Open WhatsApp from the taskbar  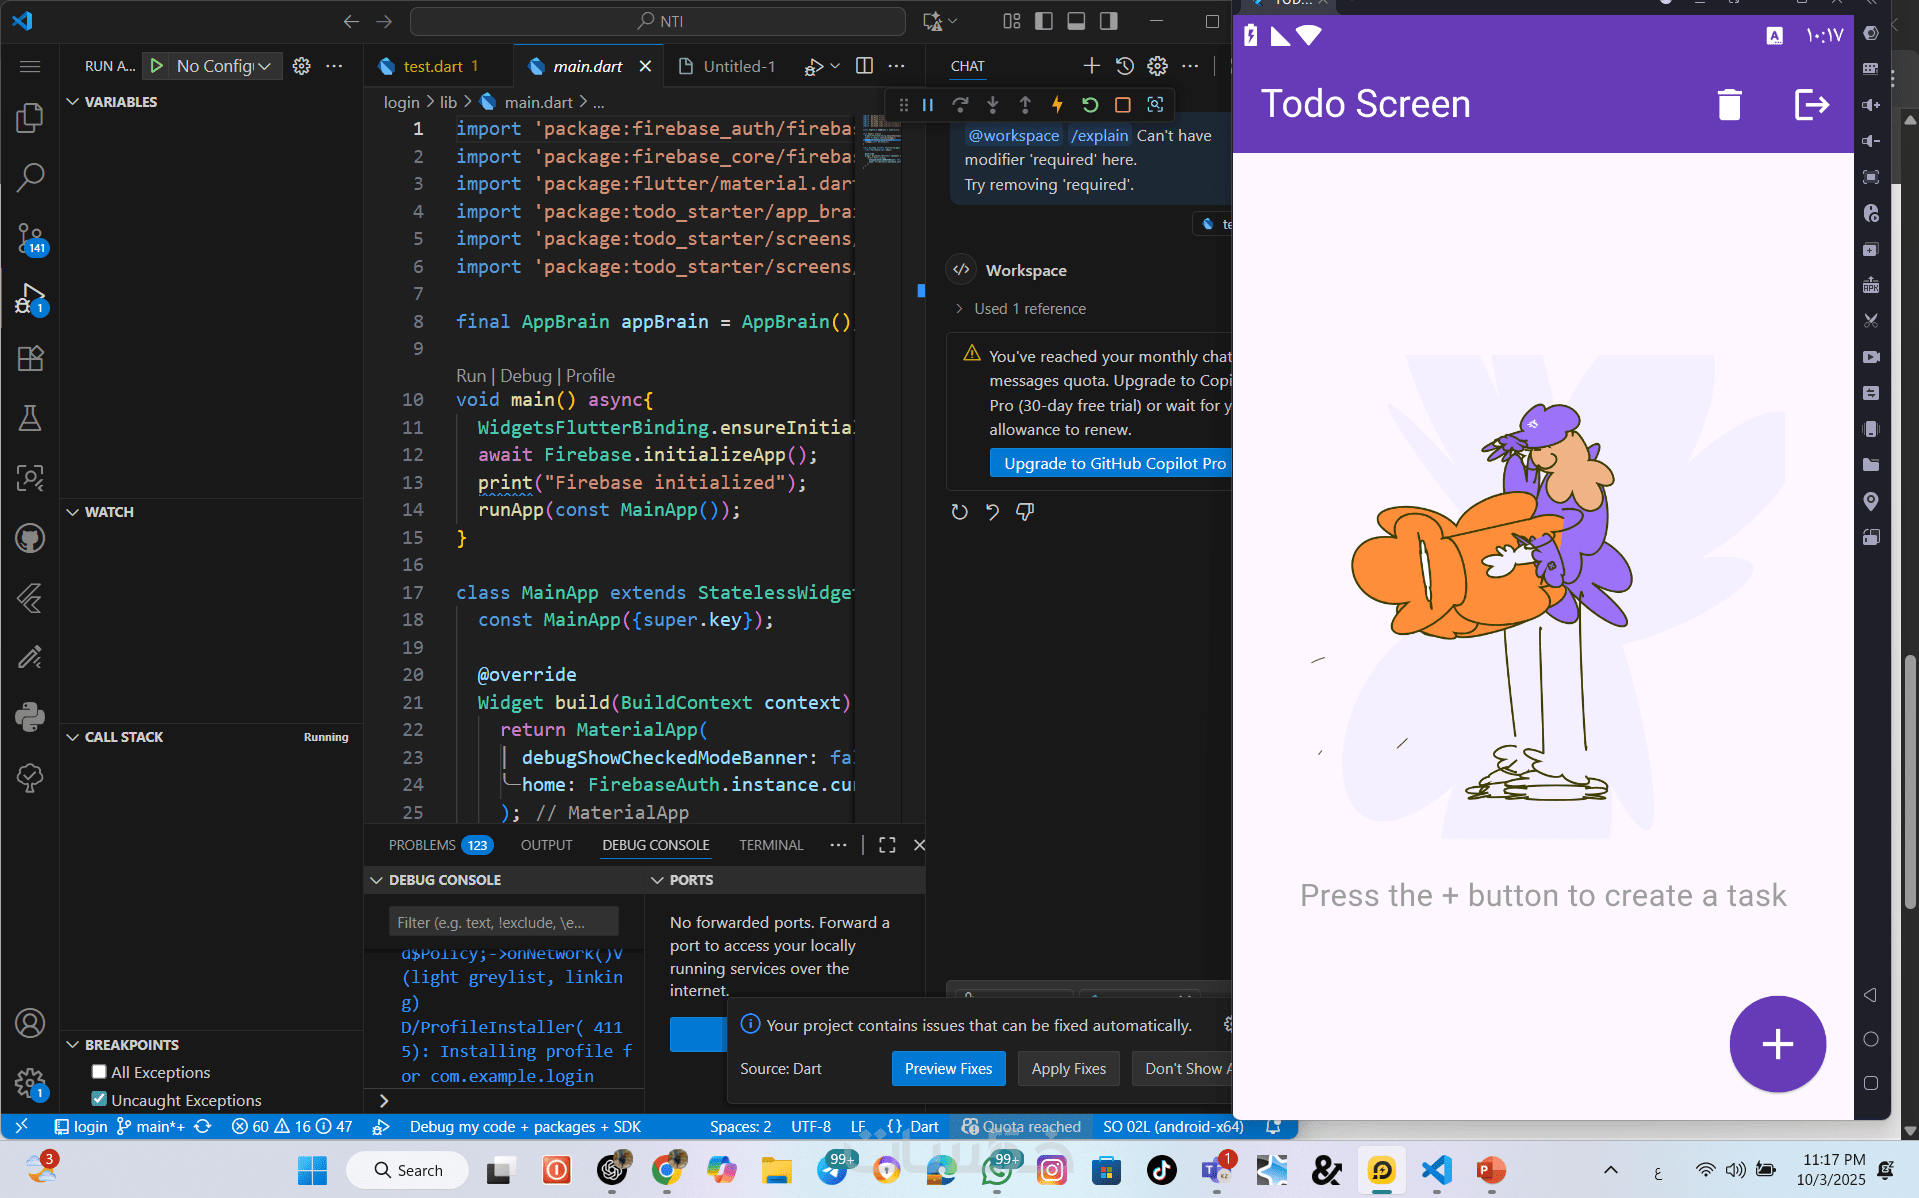pyautogui.click(x=997, y=1170)
